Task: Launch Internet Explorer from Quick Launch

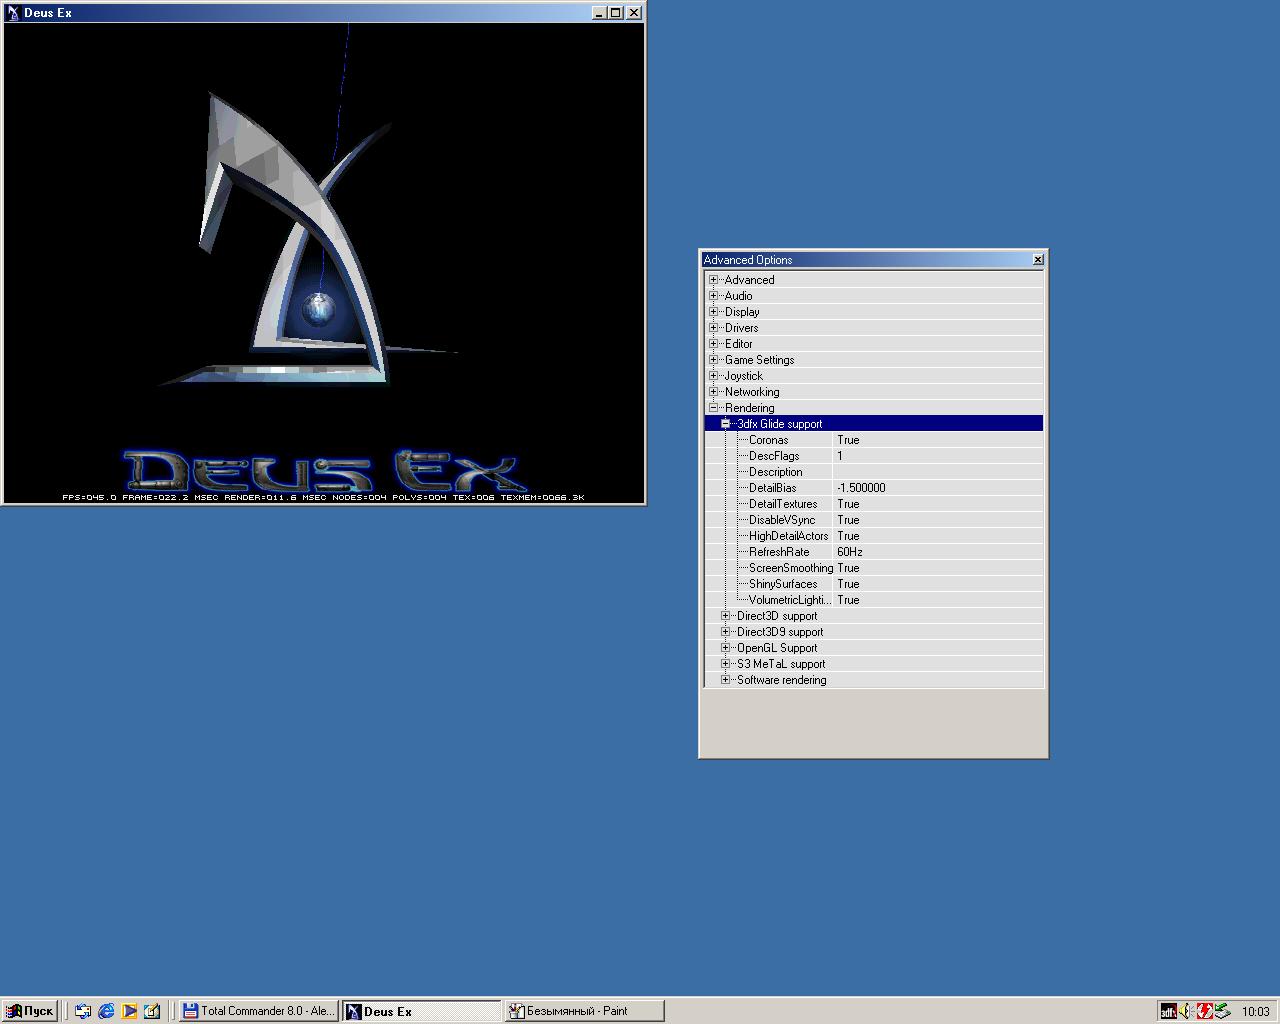Action: (x=106, y=1011)
